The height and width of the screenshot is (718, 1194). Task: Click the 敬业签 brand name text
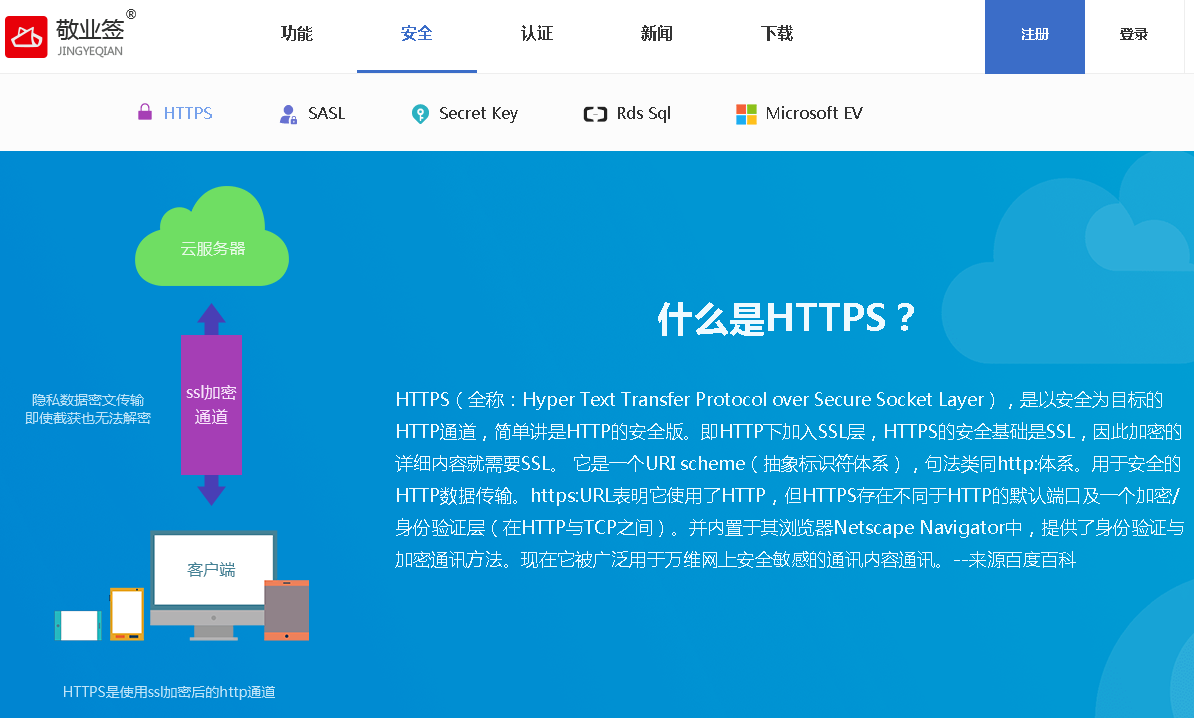point(90,29)
